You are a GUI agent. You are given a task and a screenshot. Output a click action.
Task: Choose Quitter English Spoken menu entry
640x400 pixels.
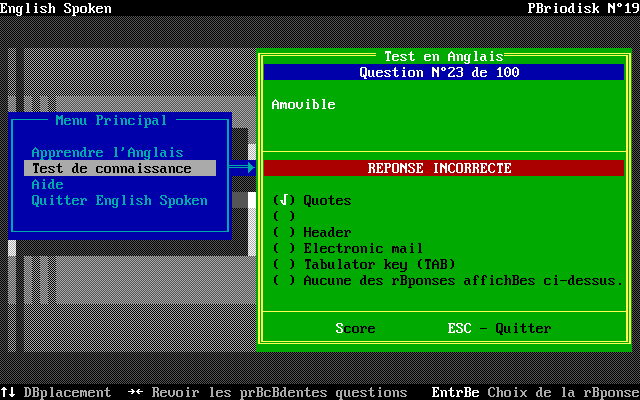click(x=120, y=200)
